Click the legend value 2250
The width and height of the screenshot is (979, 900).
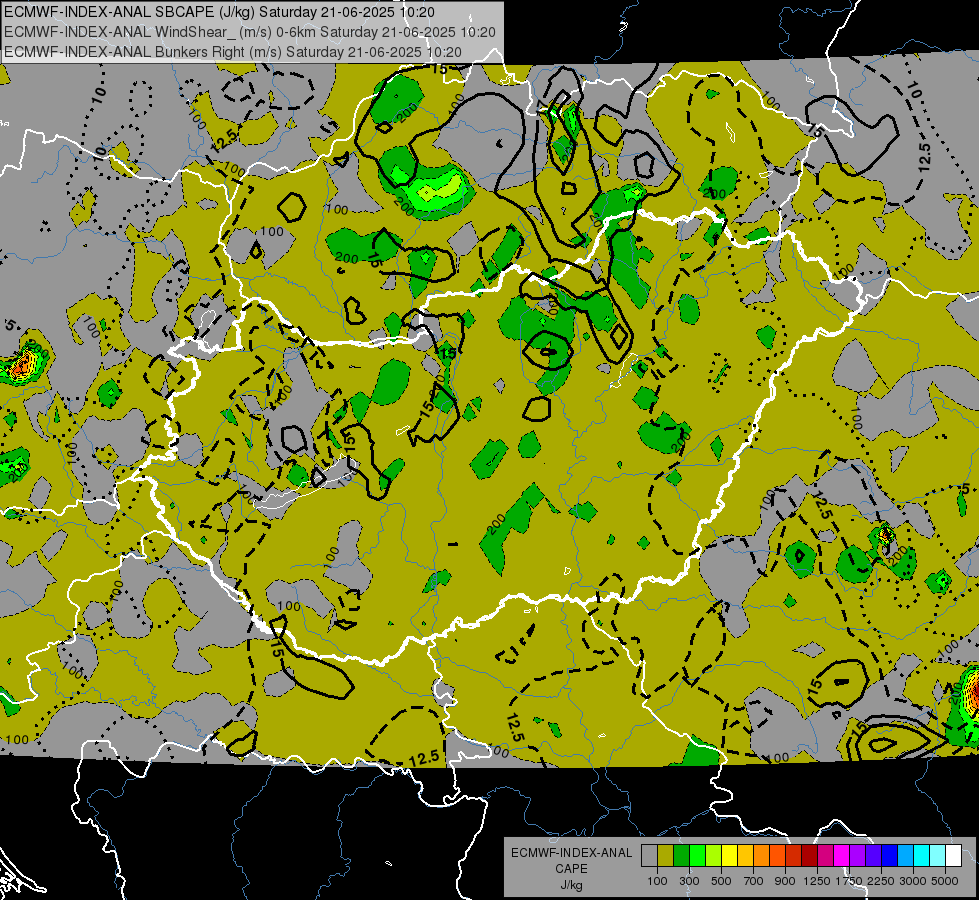coord(881,881)
